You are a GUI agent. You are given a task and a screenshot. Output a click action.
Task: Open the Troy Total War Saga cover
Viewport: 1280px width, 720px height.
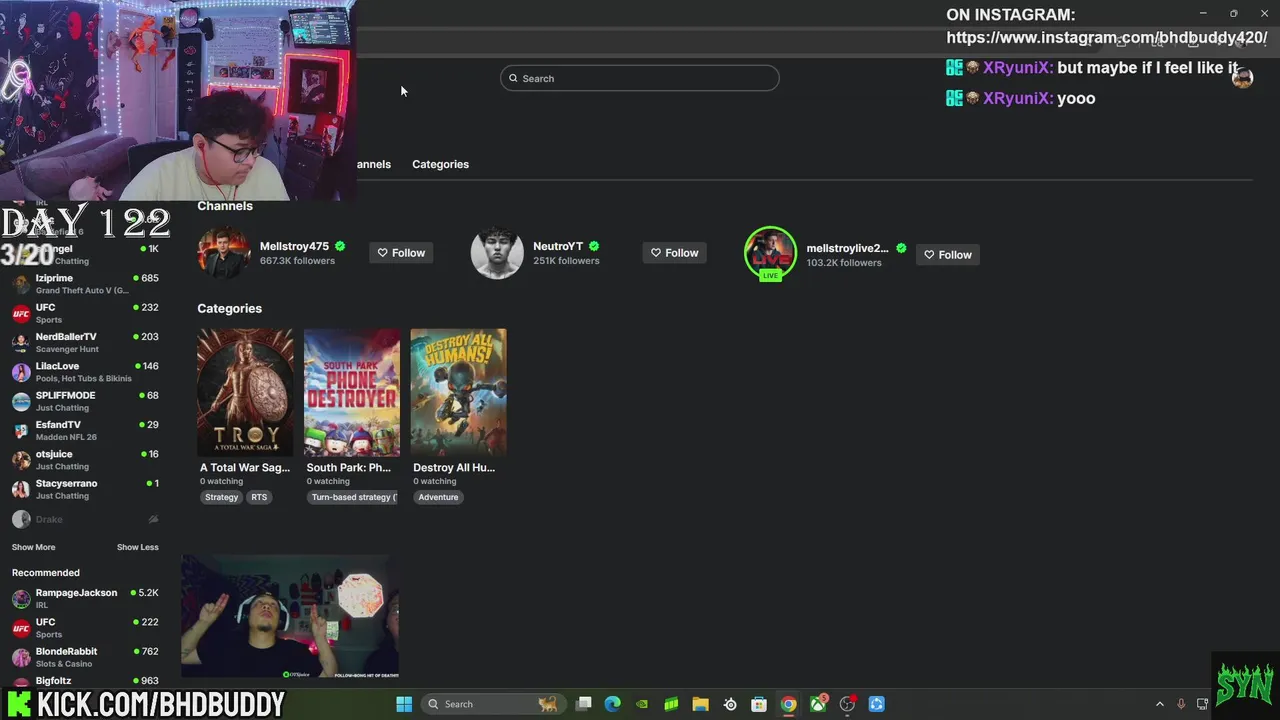pos(245,392)
